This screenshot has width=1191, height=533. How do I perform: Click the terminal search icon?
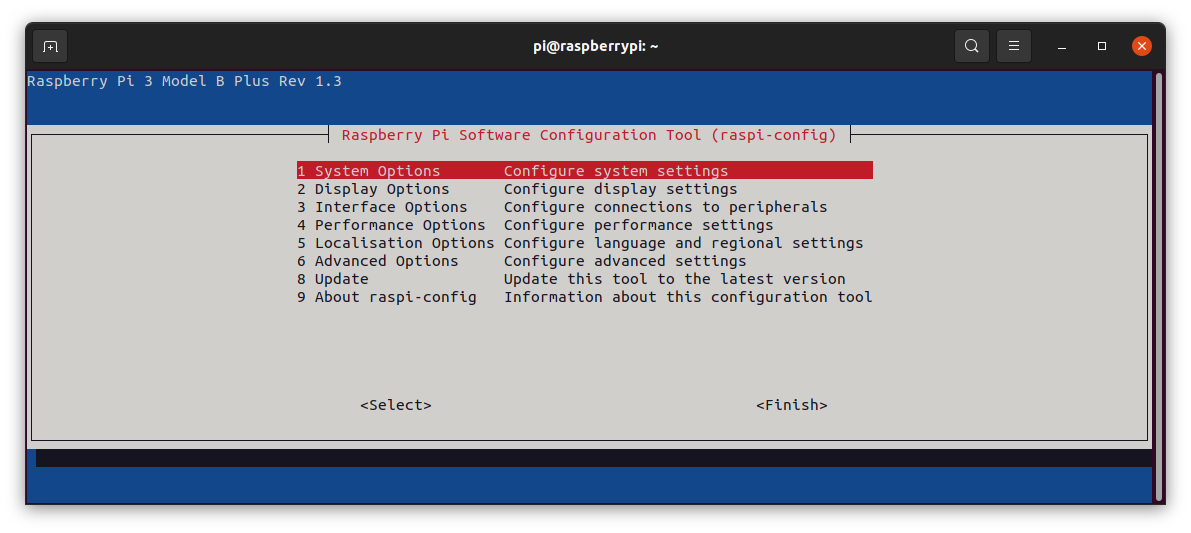point(971,46)
